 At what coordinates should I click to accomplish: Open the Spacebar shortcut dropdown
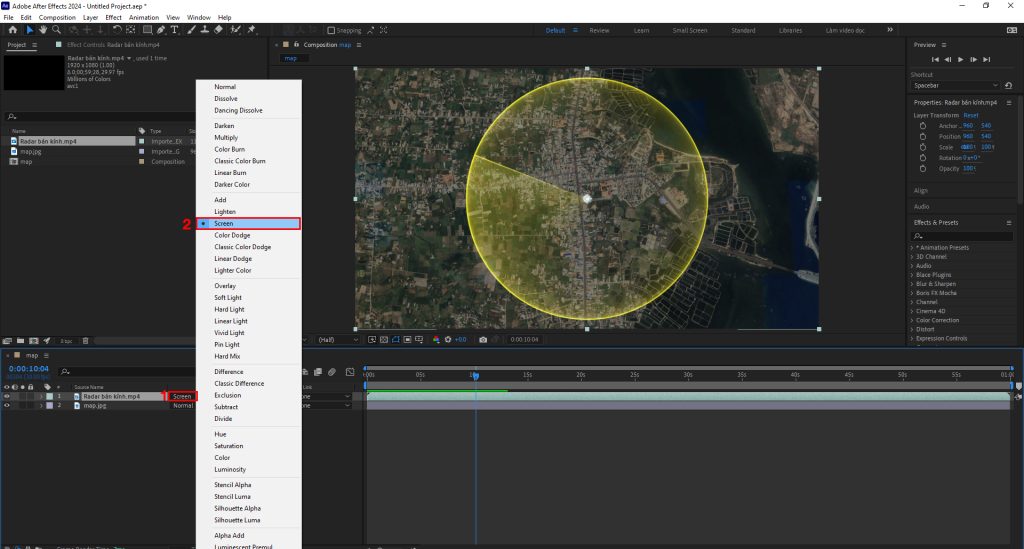point(955,85)
